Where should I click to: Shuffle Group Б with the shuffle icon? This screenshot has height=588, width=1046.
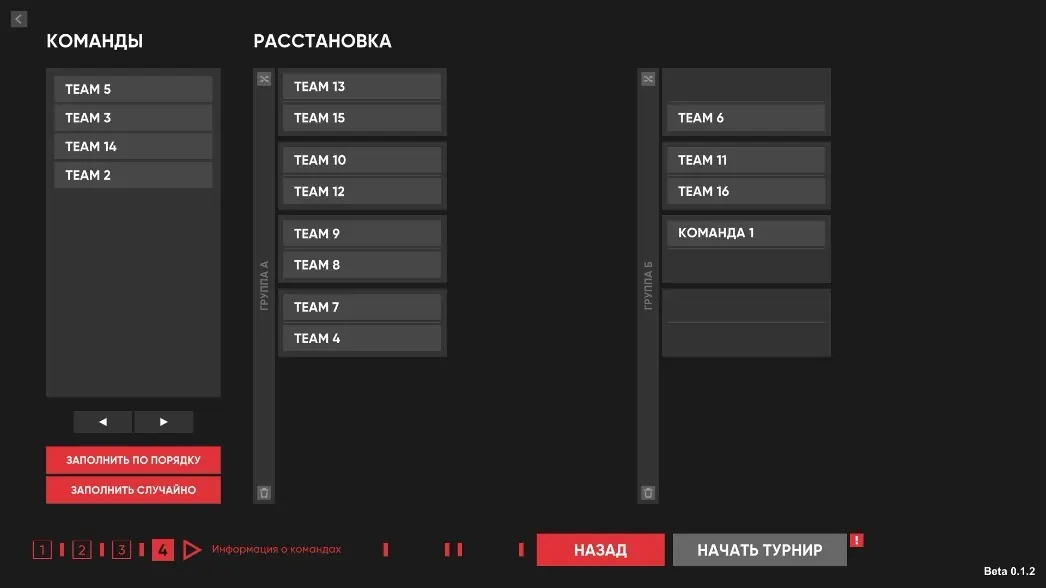click(648, 79)
